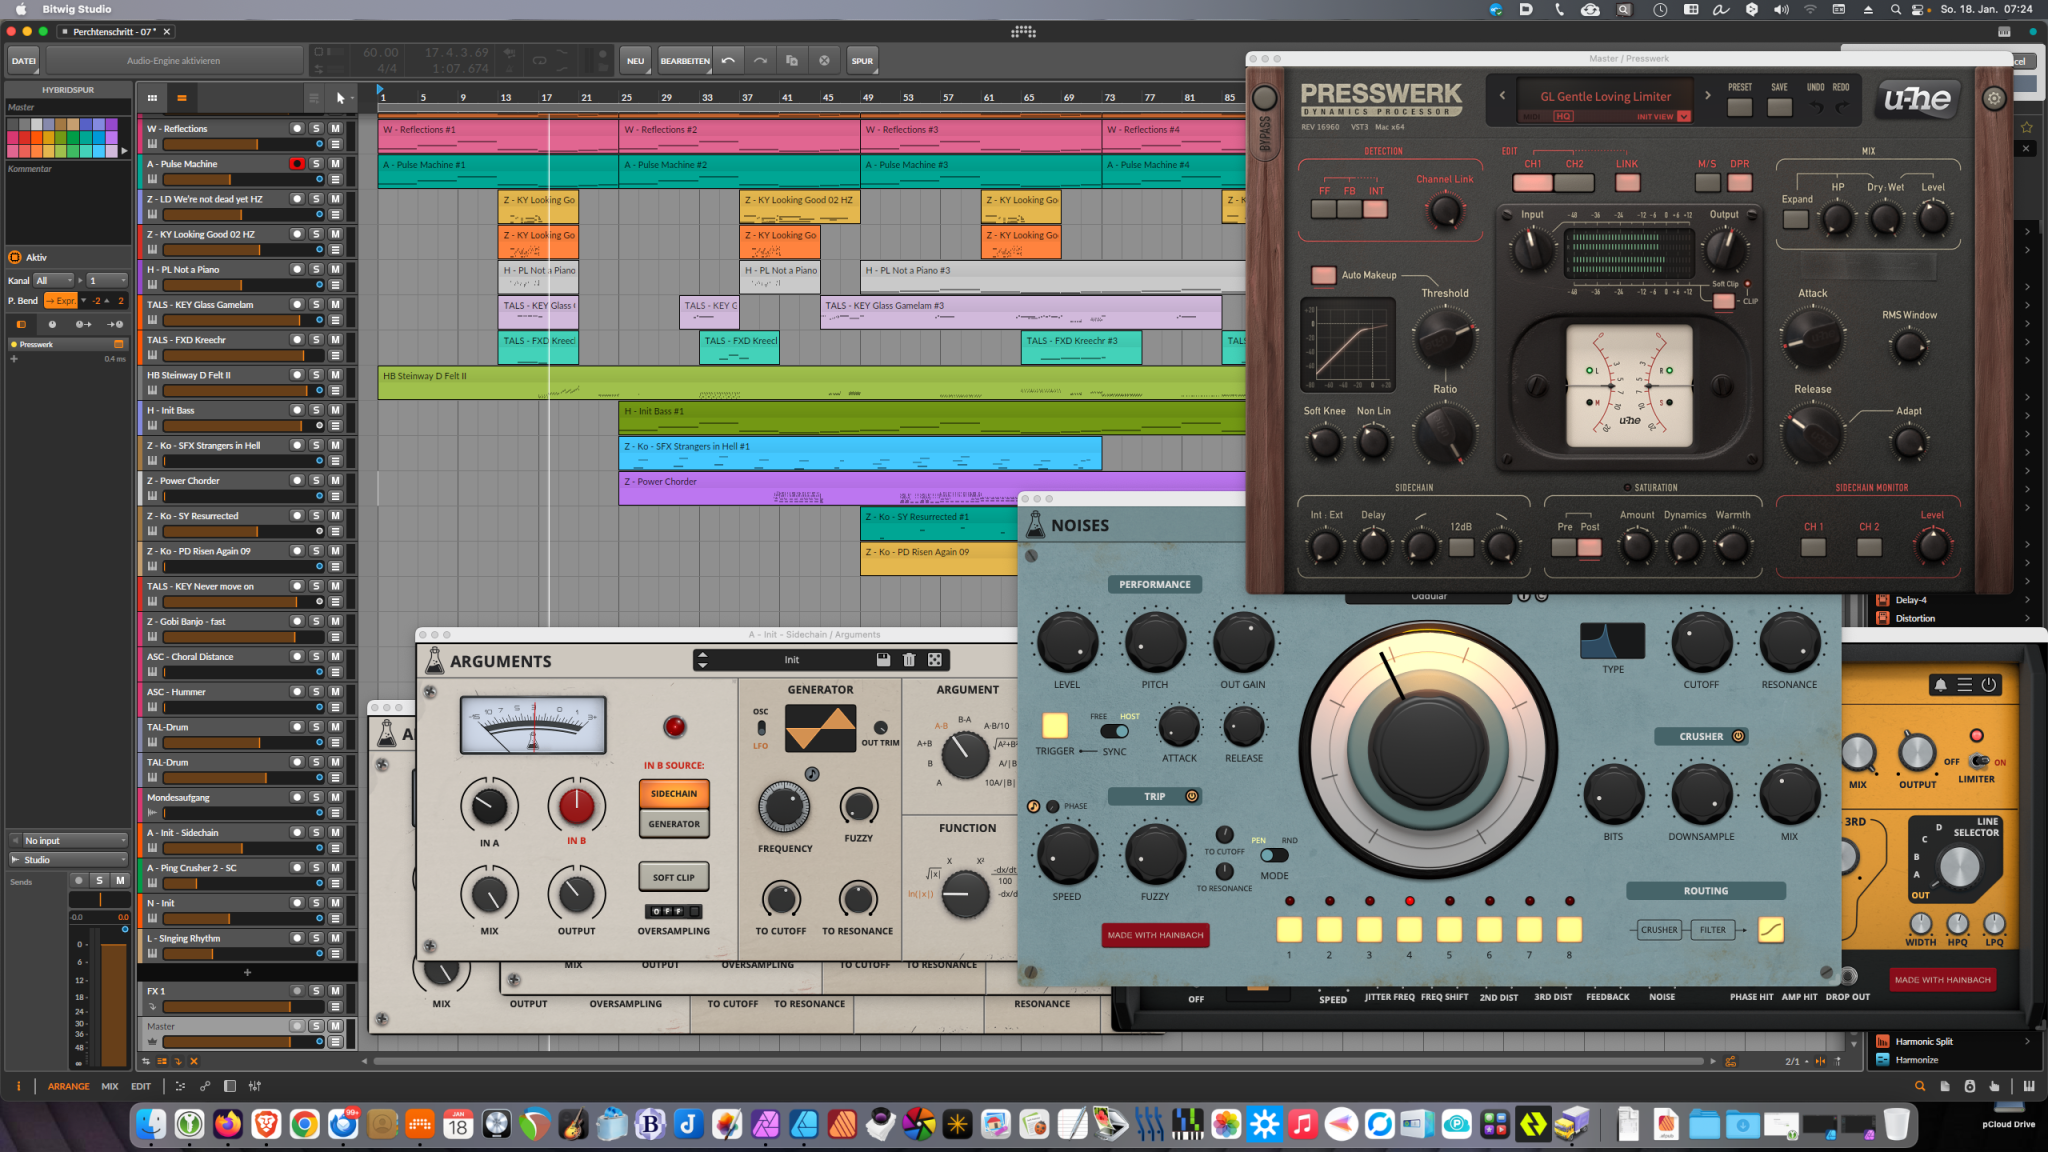Click the Undo arrow in the top toolbar
The height and width of the screenshot is (1152, 2048).
pyautogui.click(x=728, y=60)
